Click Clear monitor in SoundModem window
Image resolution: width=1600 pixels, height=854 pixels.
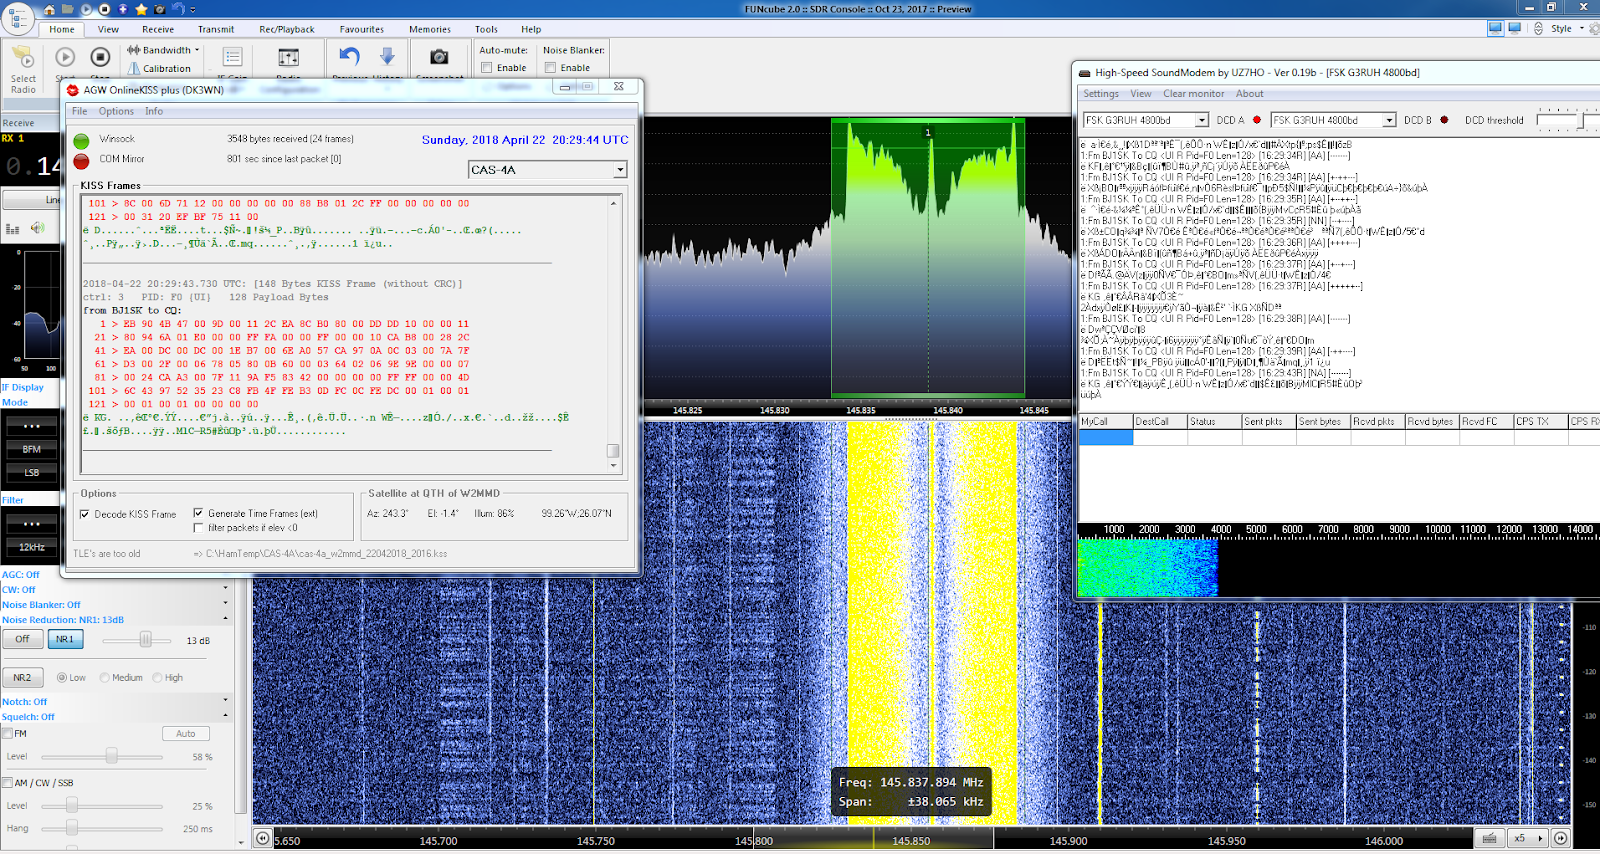coord(1193,94)
